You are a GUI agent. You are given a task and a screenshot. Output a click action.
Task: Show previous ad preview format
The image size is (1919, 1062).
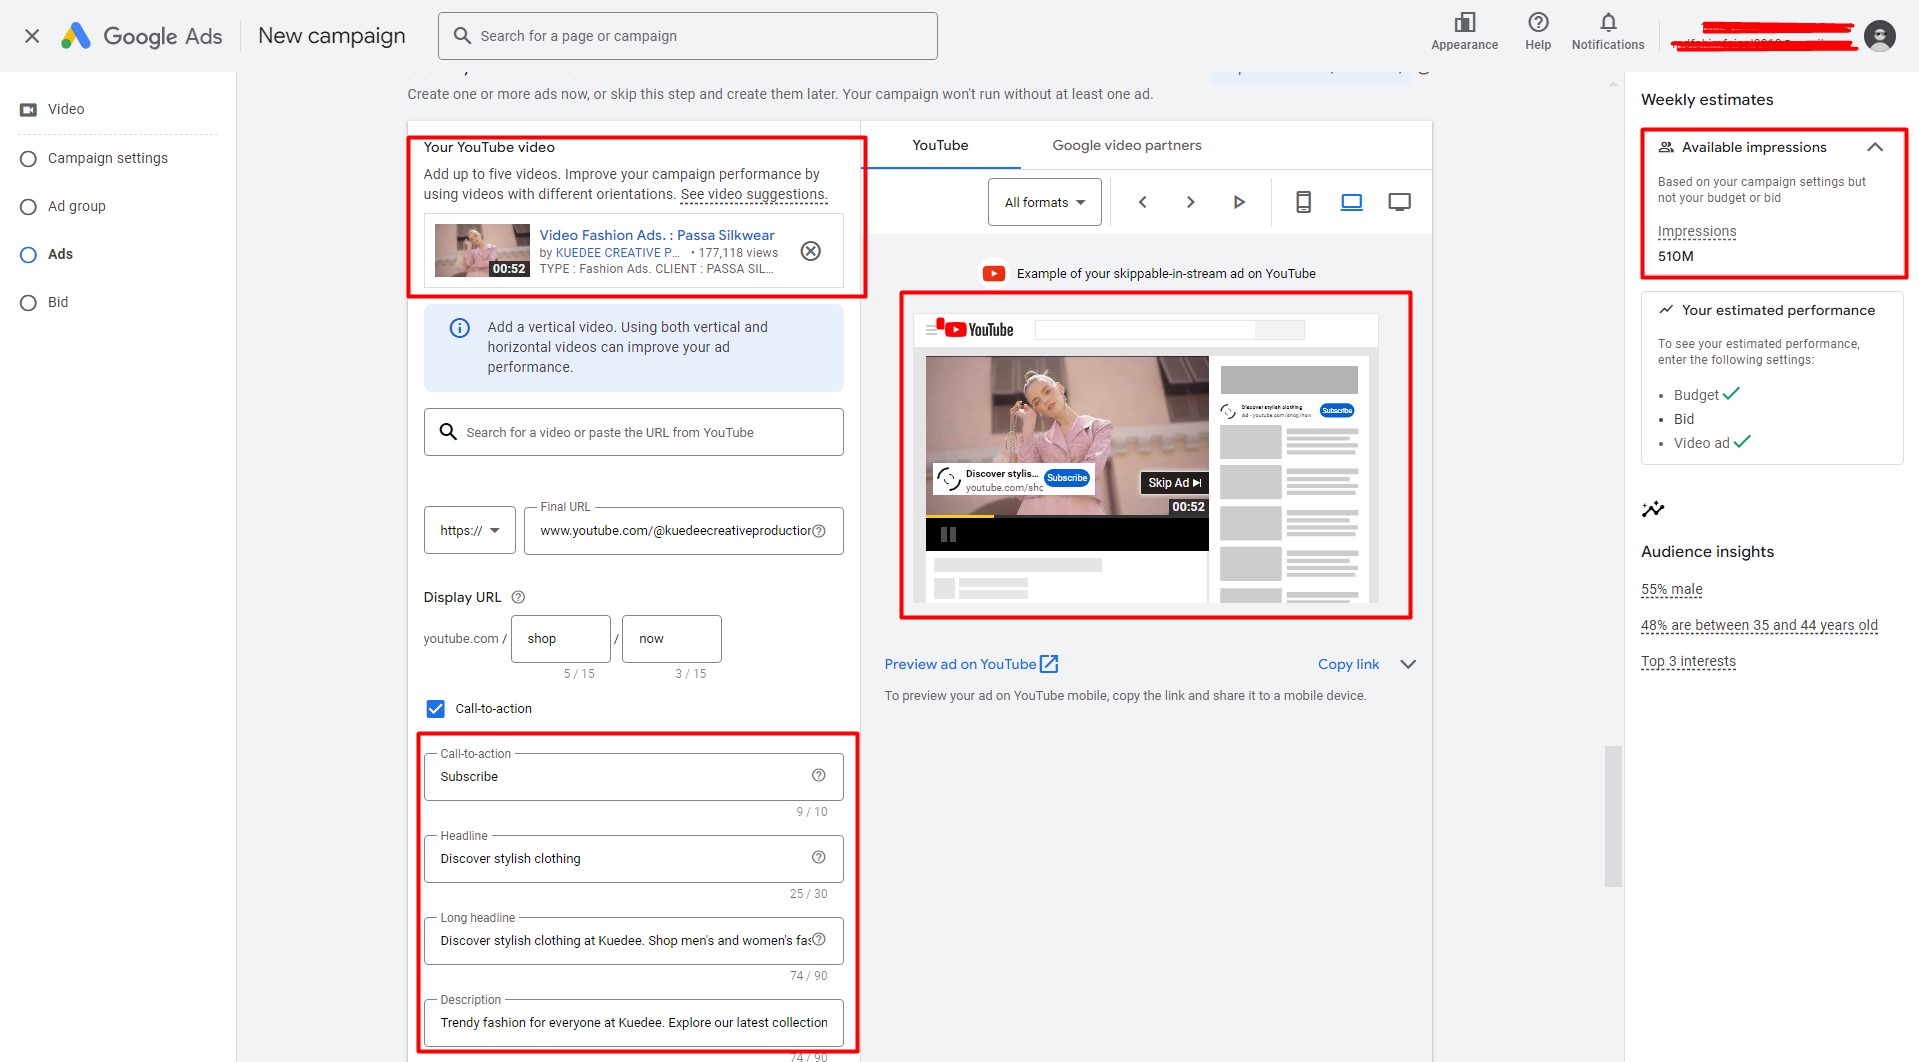[1142, 202]
